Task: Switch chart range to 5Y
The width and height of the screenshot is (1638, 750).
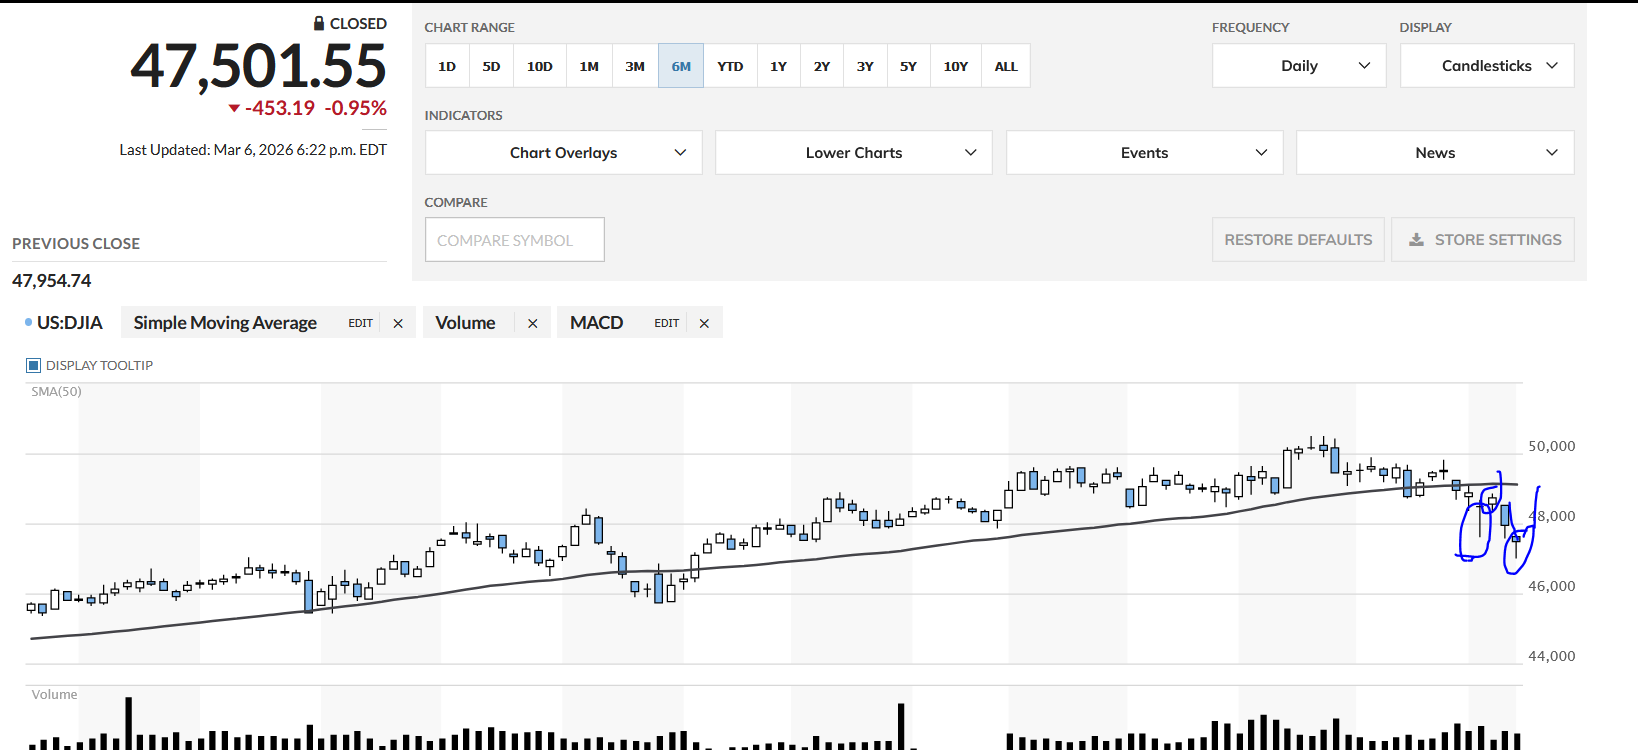Action: click(908, 66)
